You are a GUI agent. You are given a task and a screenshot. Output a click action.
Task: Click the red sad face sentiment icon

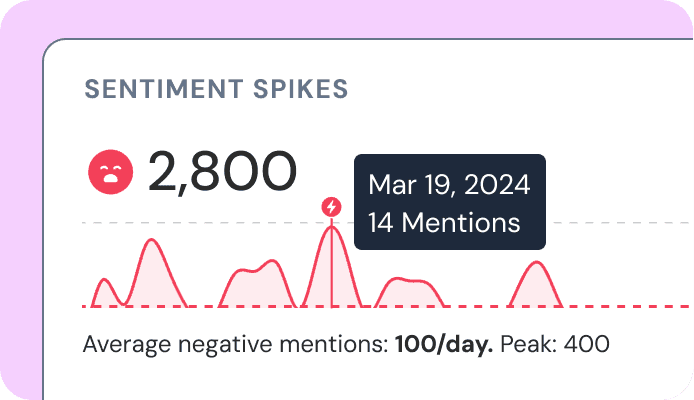pyautogui.click(x=111, y=172)
